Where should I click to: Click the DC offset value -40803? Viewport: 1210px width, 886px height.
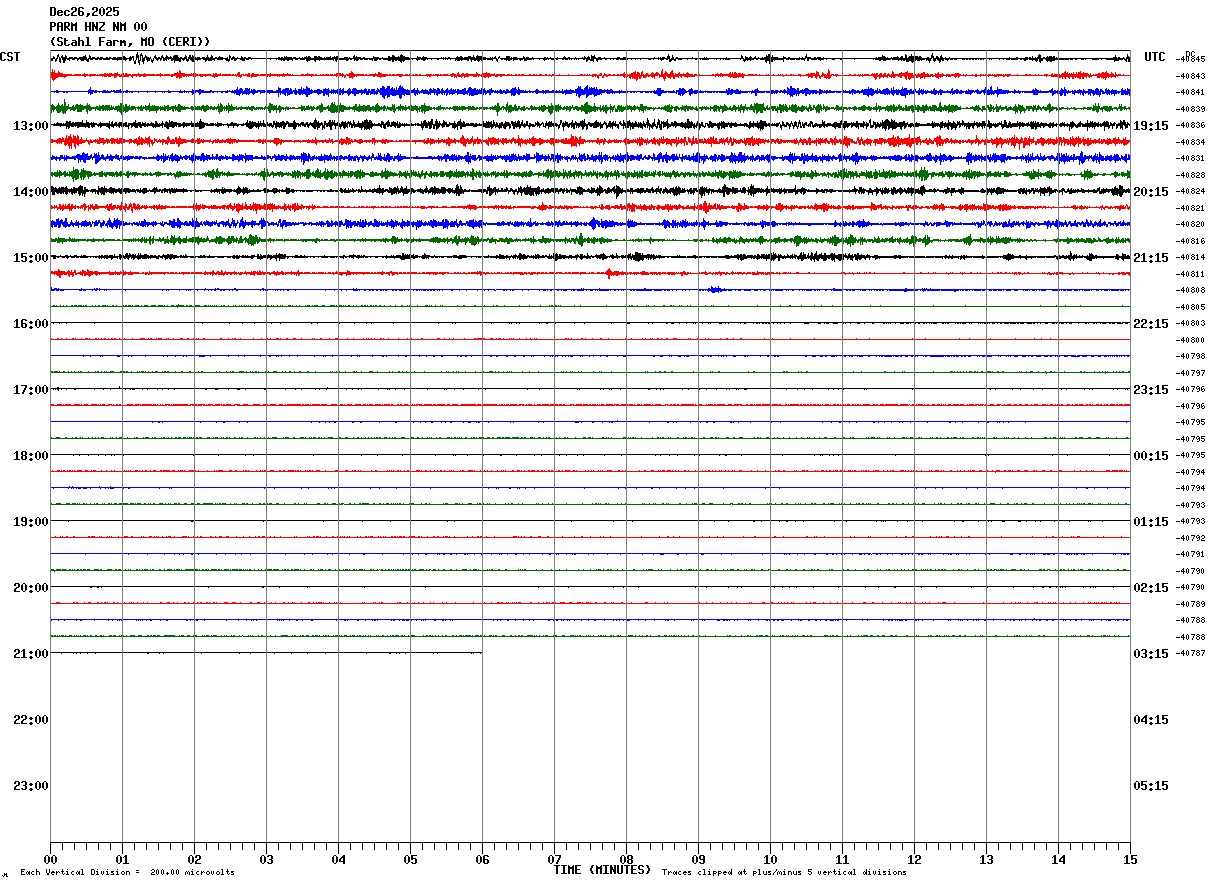[1190, 323]
